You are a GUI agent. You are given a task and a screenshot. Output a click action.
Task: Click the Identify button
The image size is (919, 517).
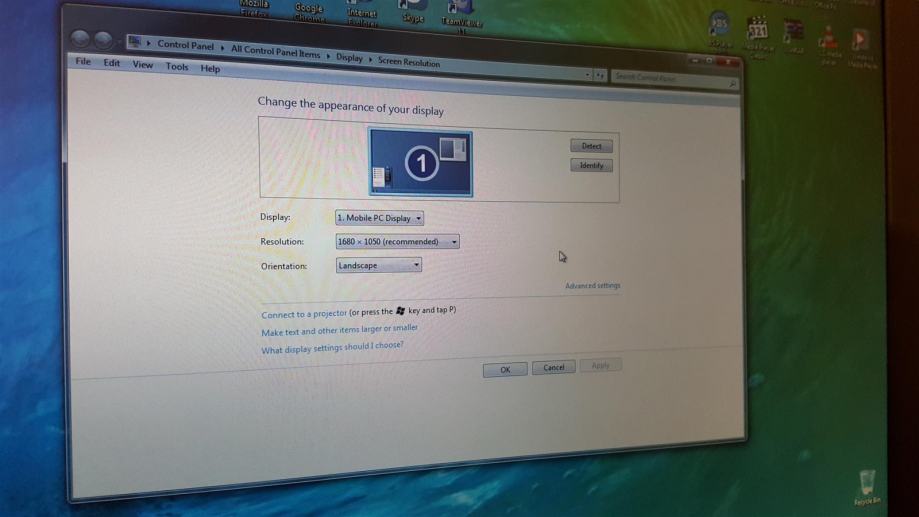(591, 165)
